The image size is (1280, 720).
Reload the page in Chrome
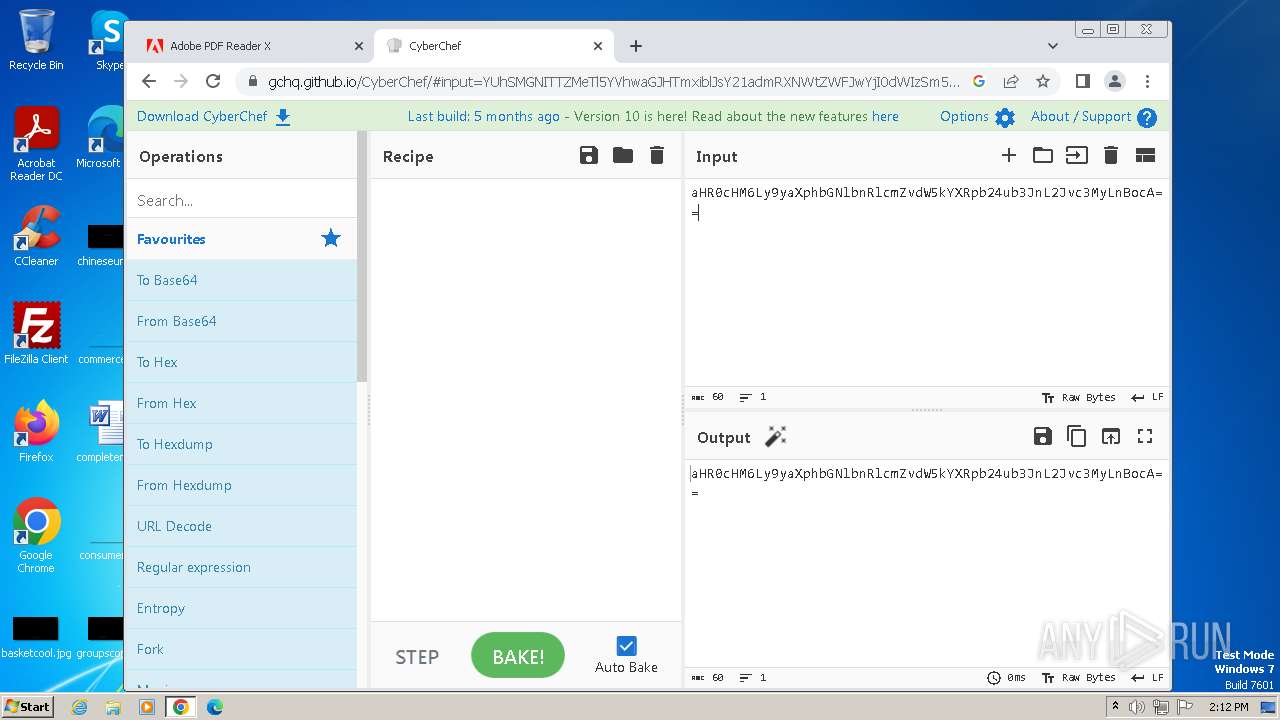coord(213,81)
